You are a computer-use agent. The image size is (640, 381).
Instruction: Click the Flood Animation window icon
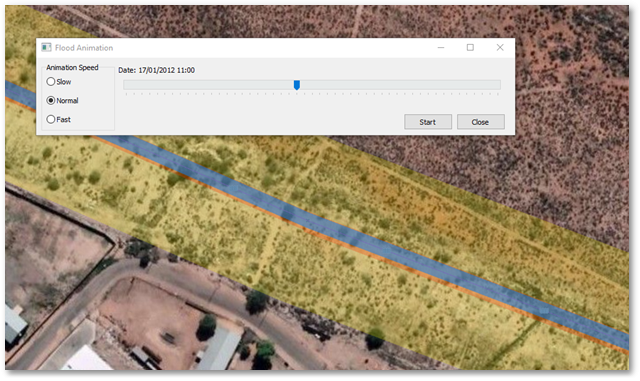(46, 47)
